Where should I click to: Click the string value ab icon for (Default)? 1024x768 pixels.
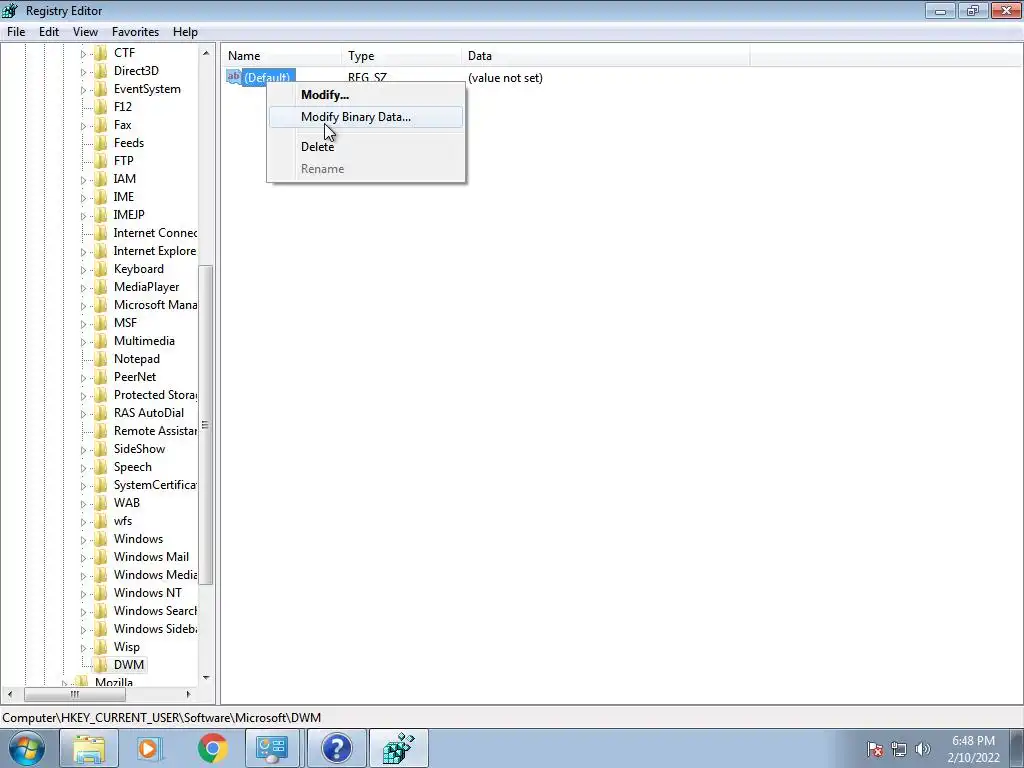(234, 77)
